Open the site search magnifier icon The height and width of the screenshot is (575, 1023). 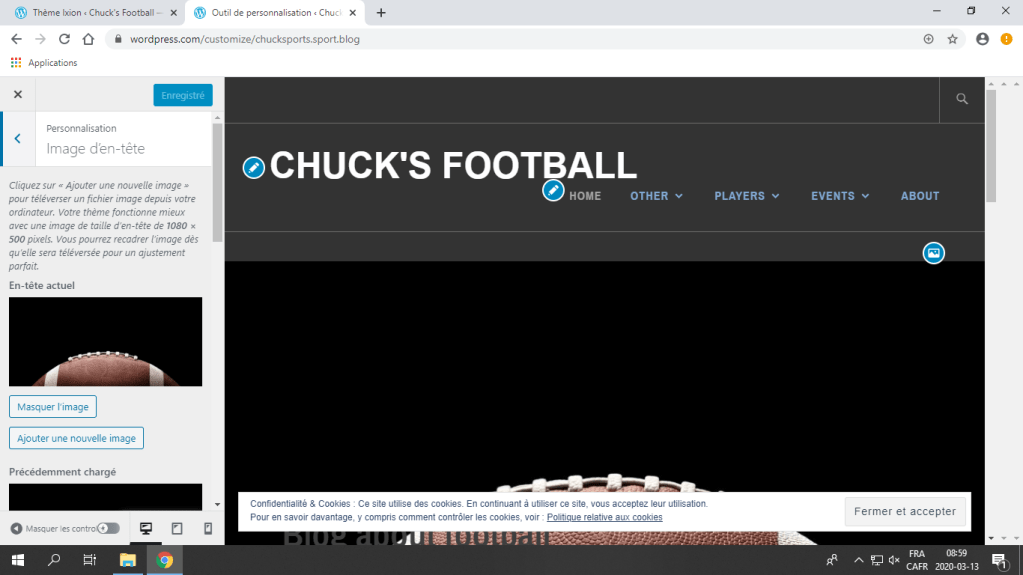coord(962,99)
